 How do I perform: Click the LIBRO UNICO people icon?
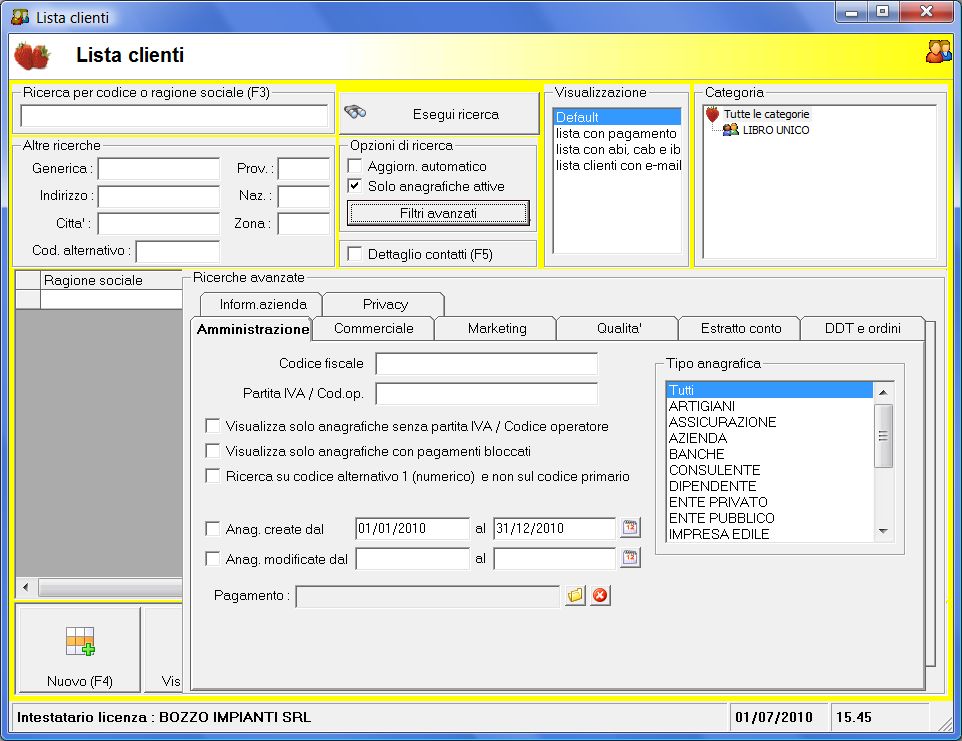tap(731, 130)
